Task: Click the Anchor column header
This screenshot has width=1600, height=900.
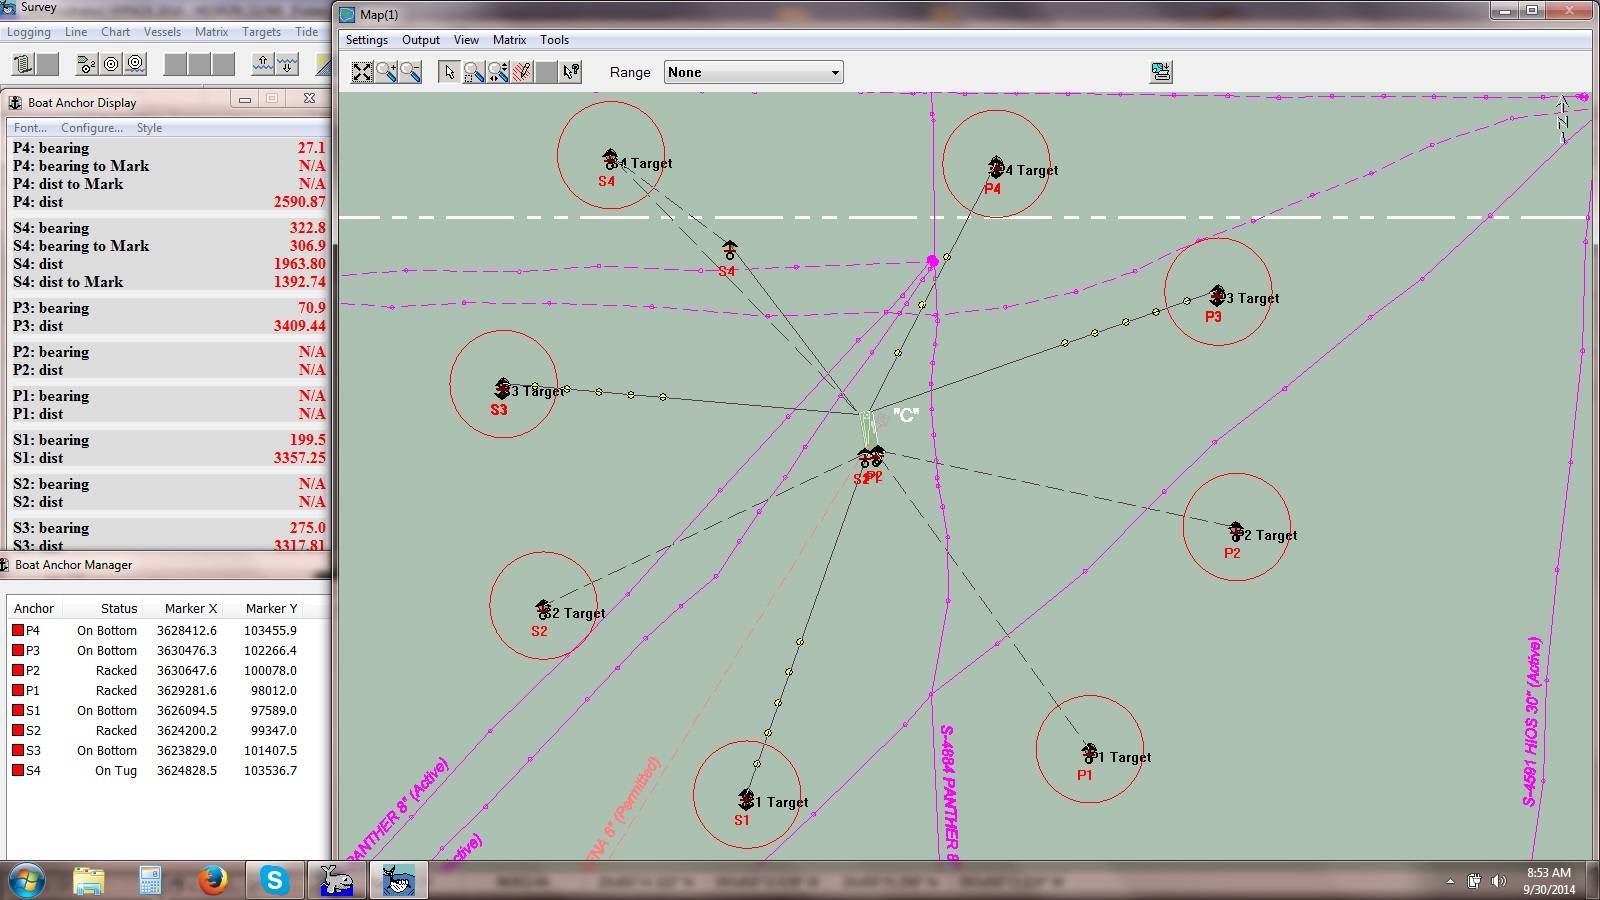Action: point(34,608)
